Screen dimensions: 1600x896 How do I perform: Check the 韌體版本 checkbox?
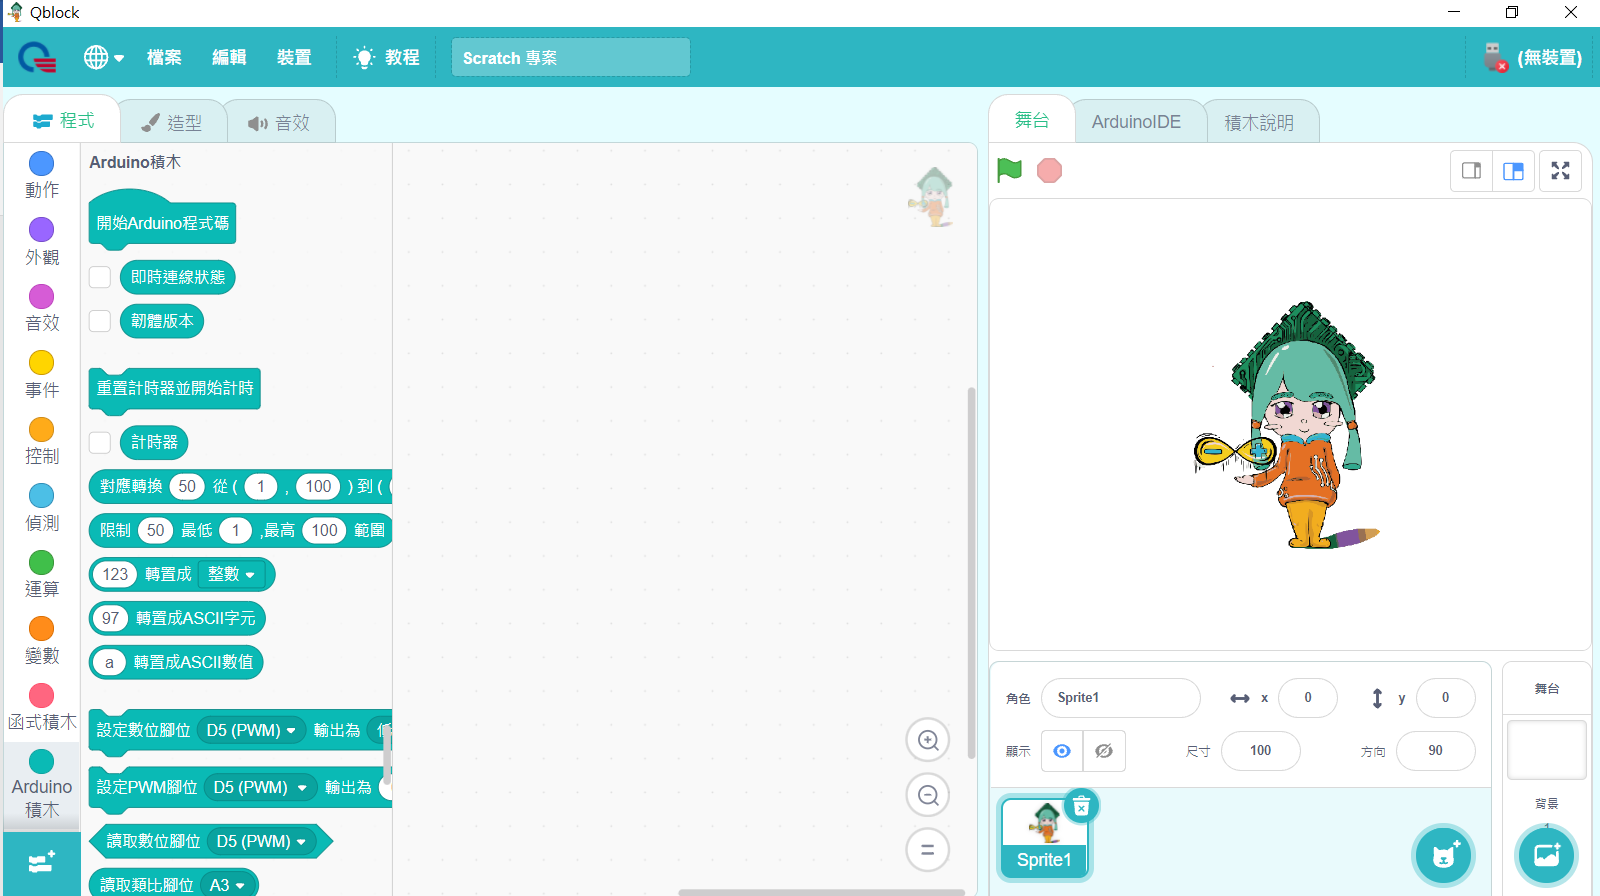(x=100, y=321)
